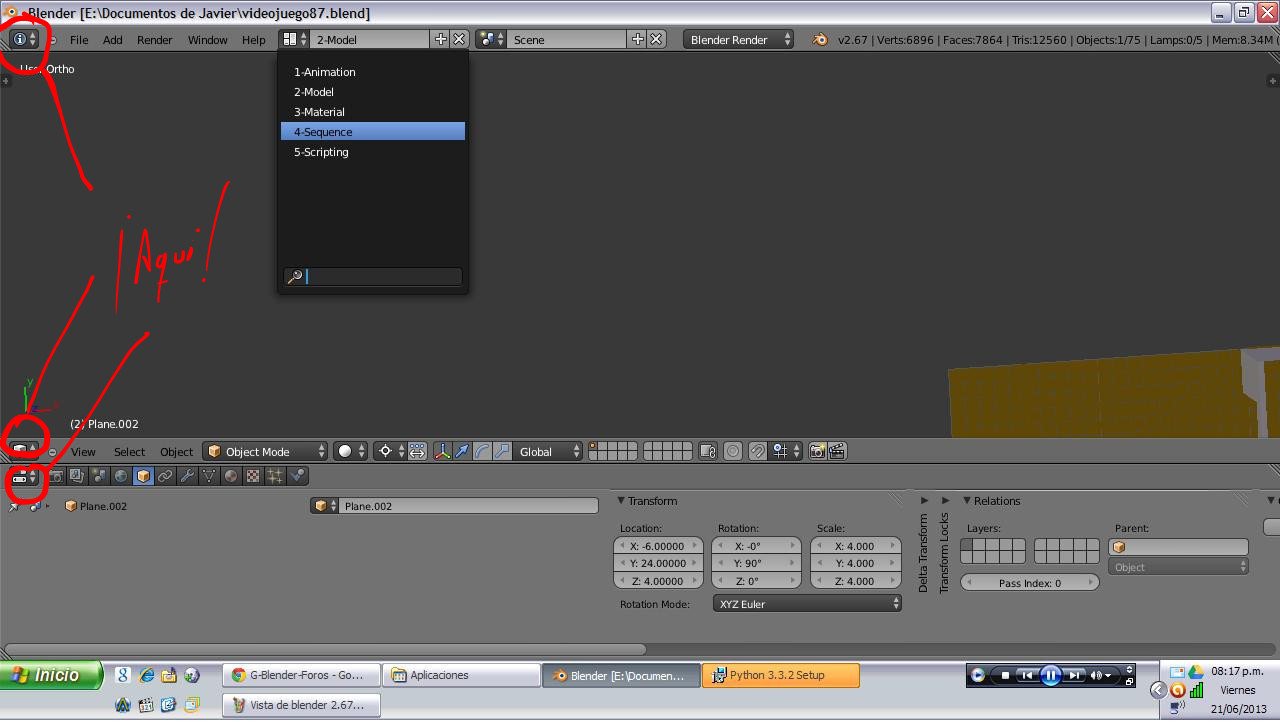Choose 5-Scripting screen layout

373,152
